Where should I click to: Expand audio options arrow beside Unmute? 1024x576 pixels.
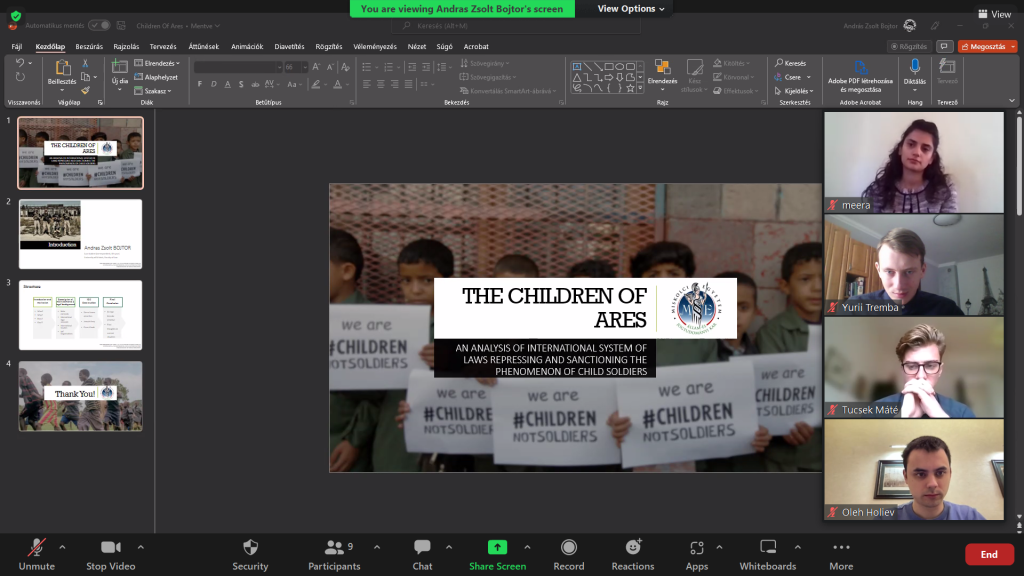[62, 547]
